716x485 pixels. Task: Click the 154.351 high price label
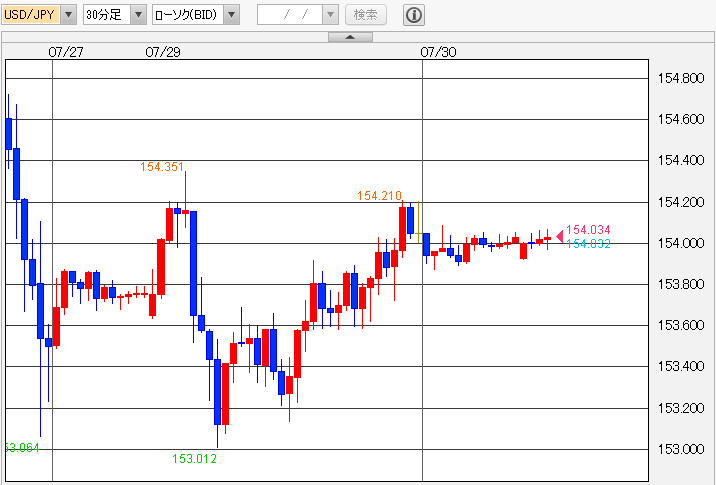[162, 167]
